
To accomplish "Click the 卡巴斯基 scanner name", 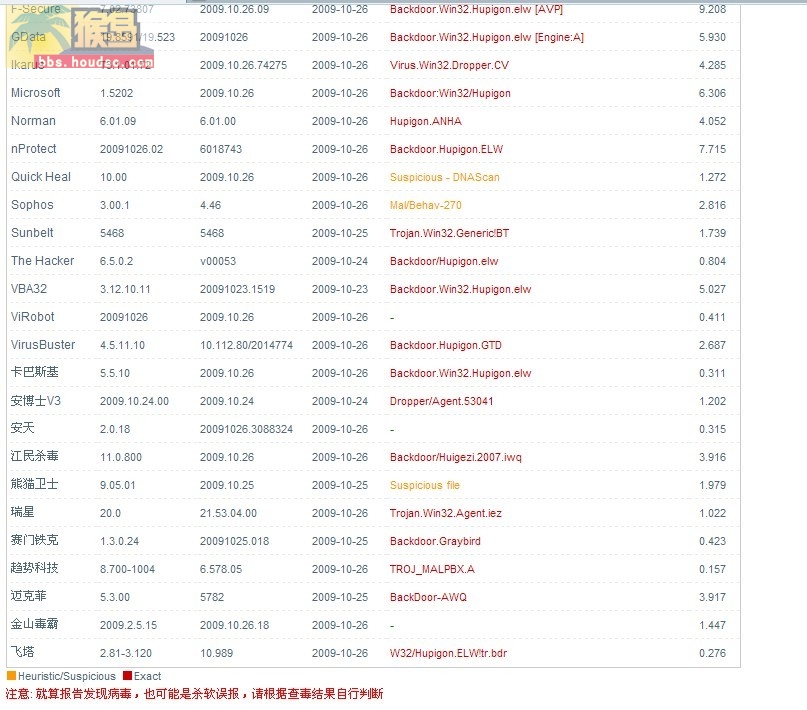I will [x=34, y=372].
